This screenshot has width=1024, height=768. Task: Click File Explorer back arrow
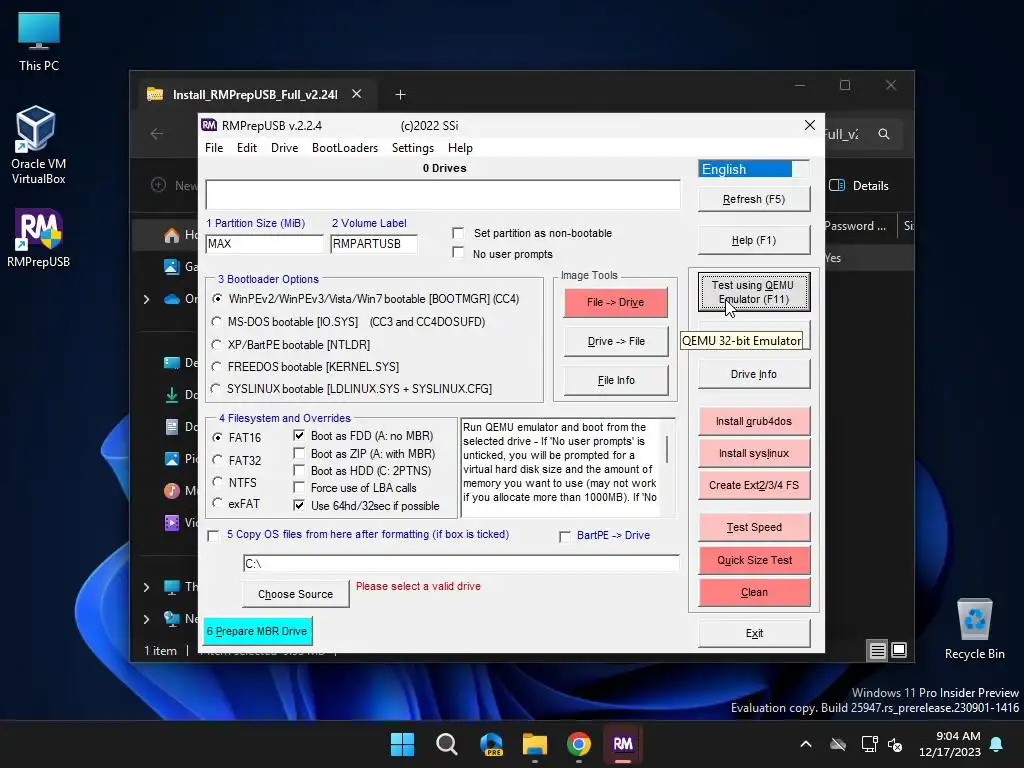[x=157, y=134]
